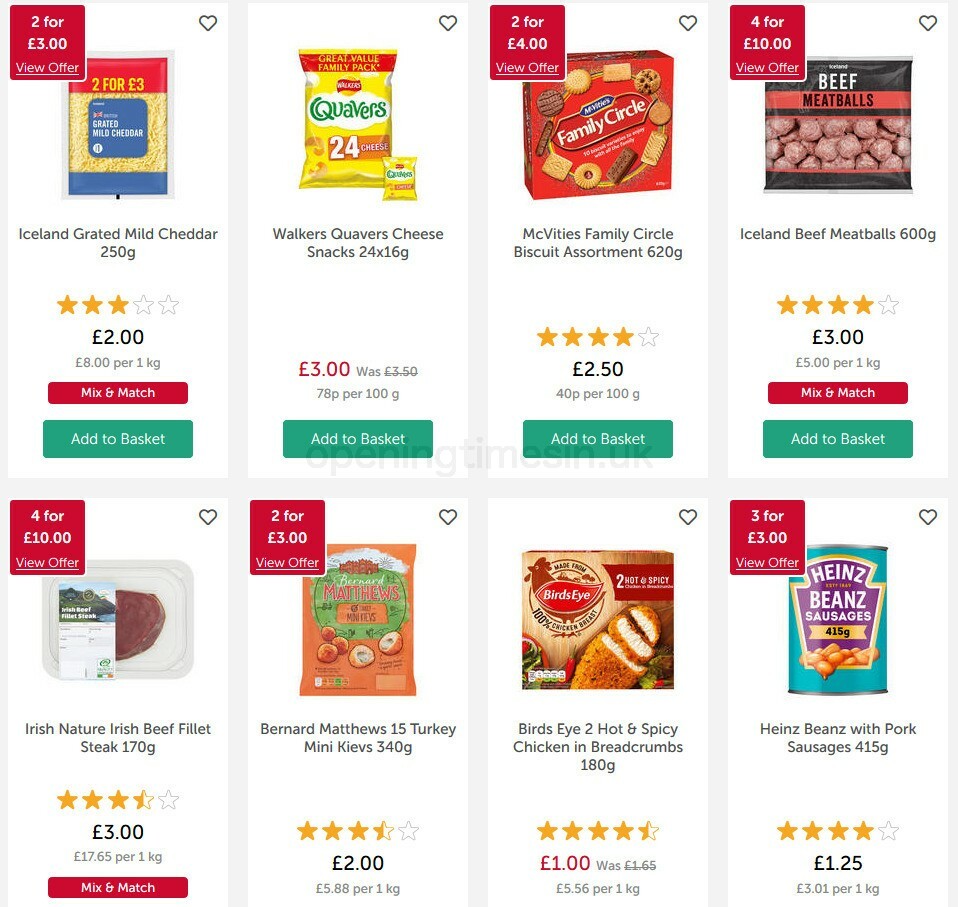Select Mix & Match on Iceland Beef Meatballs
The width and height of the screenshot is (958, 907).
click(x=837, y=392)
